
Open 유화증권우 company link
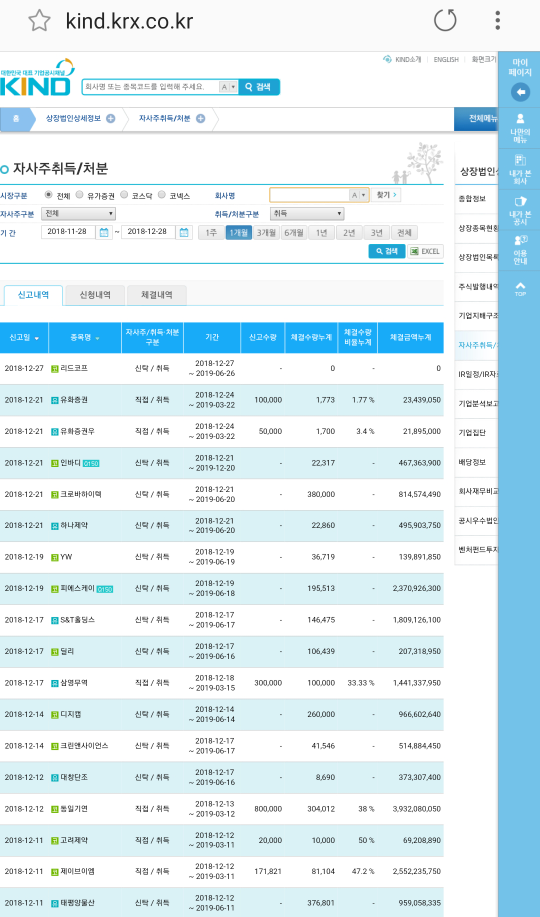[77, 431]
